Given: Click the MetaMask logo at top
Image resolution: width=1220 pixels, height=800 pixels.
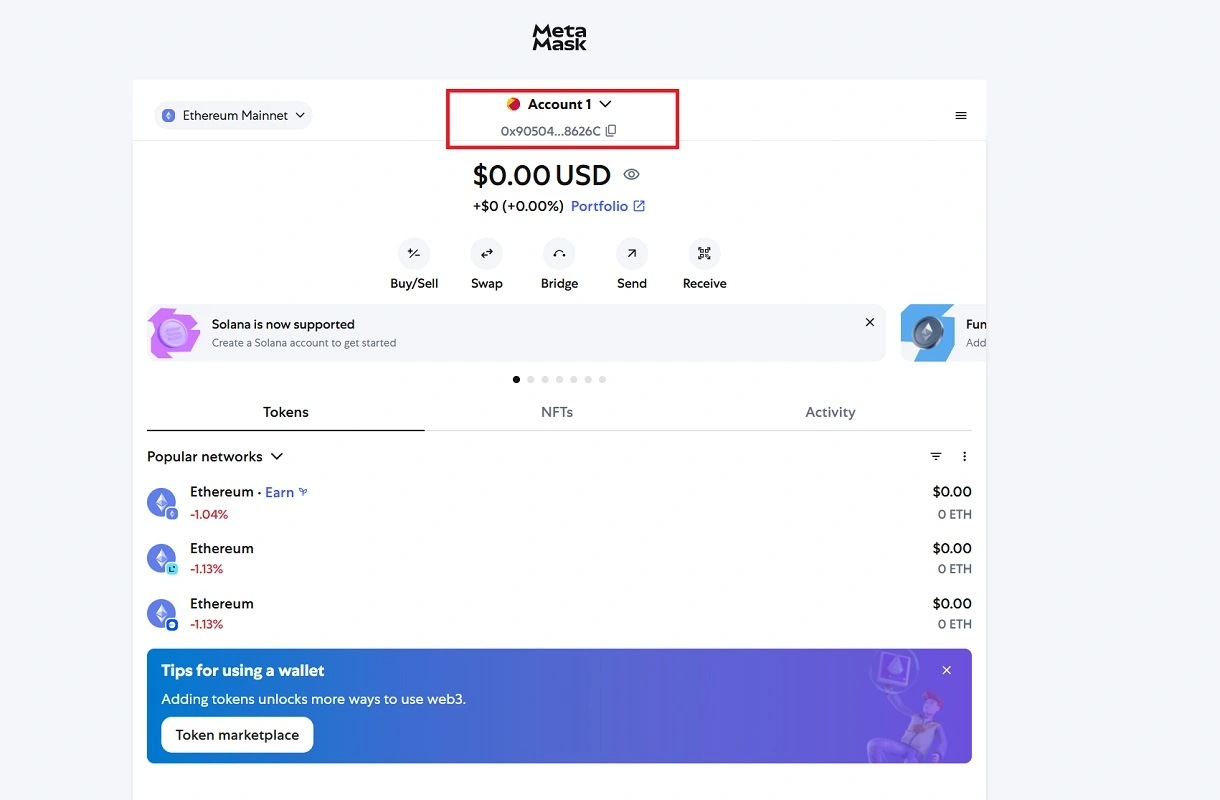Looking at the screenshot, I should [x=559, y=38].
